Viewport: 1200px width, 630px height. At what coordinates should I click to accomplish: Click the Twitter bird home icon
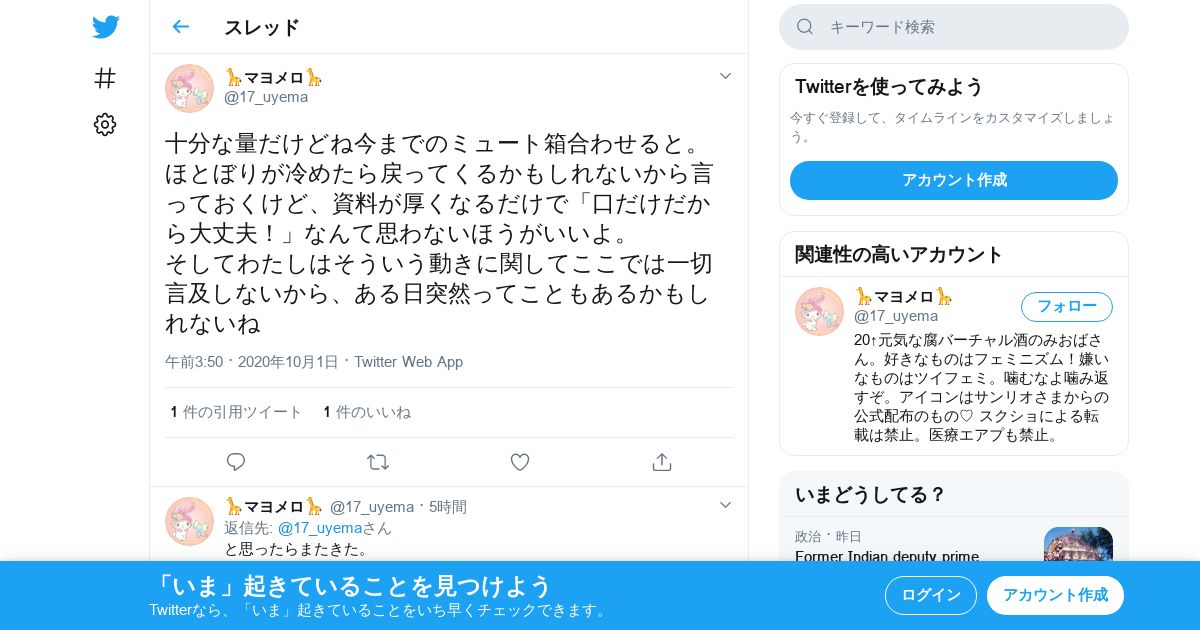tap(105, 27)
